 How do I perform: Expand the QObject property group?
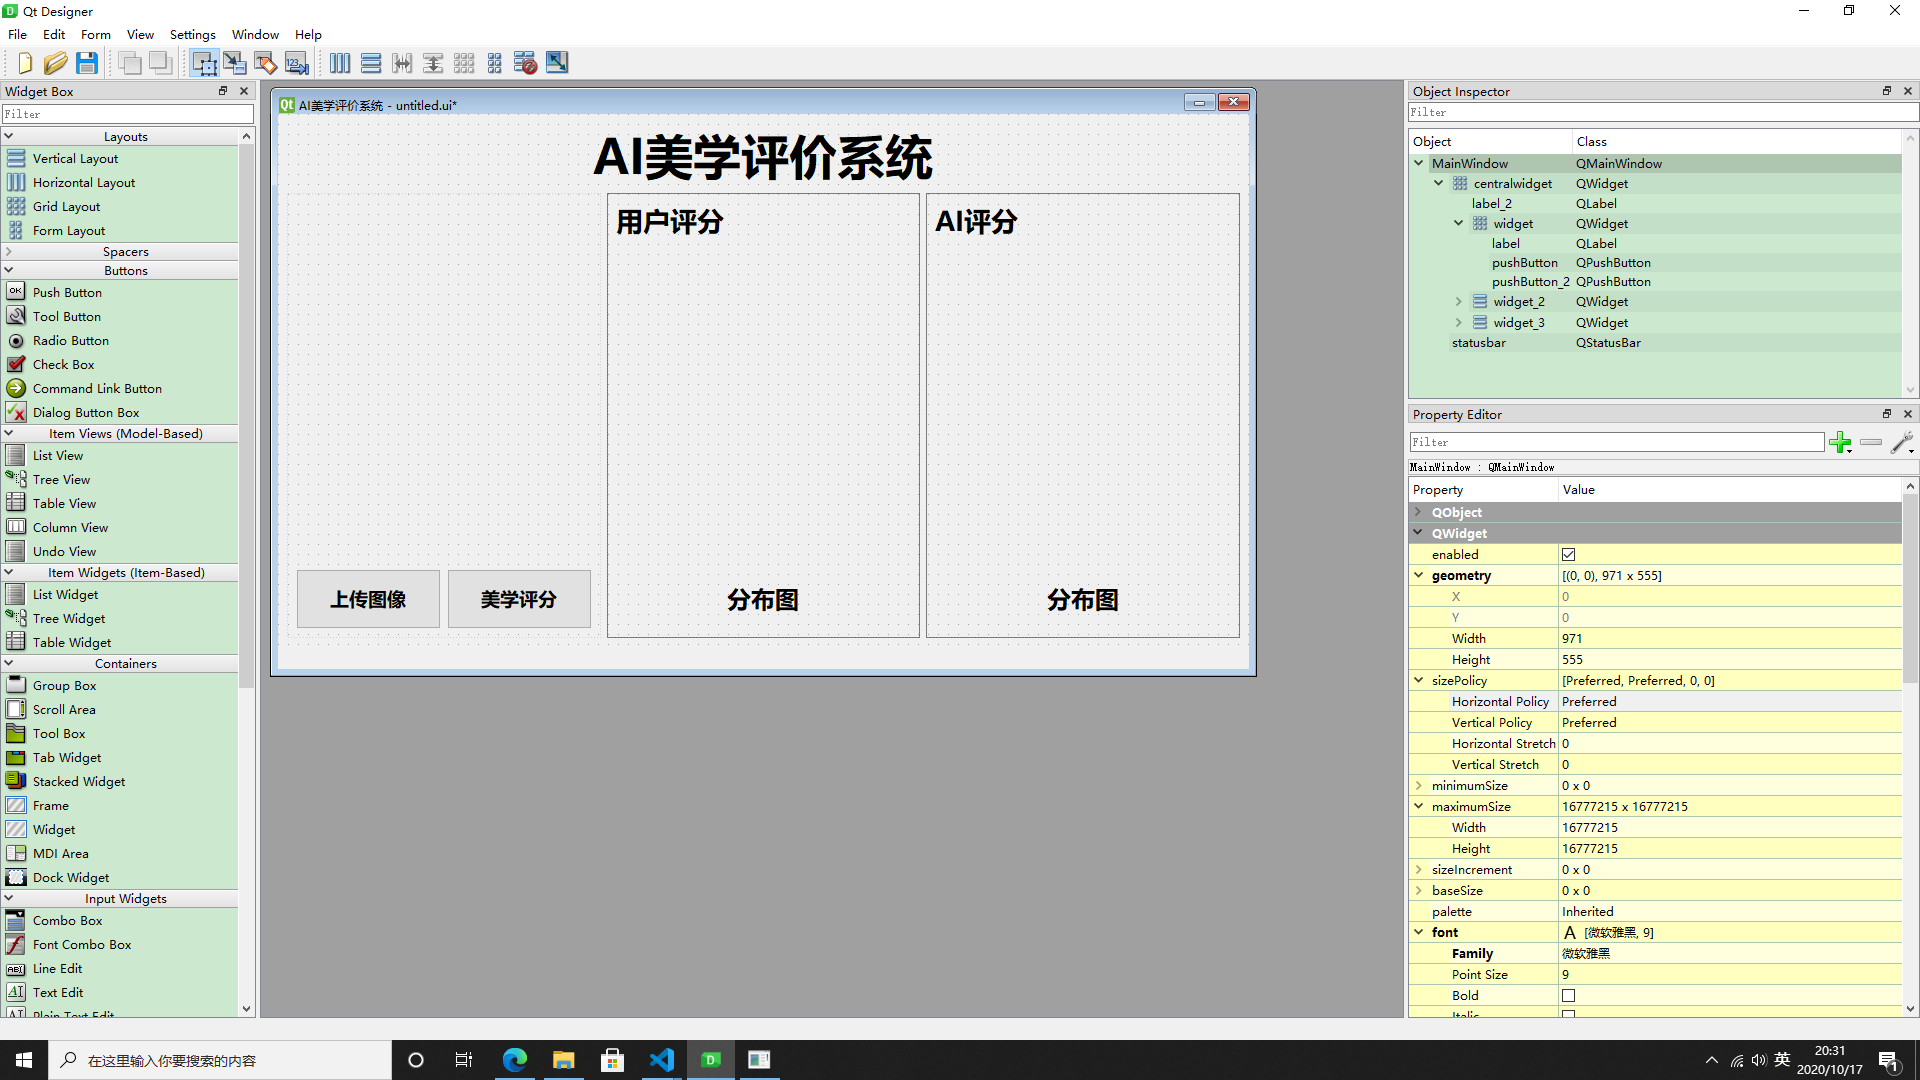click(x=1418, y=512)
